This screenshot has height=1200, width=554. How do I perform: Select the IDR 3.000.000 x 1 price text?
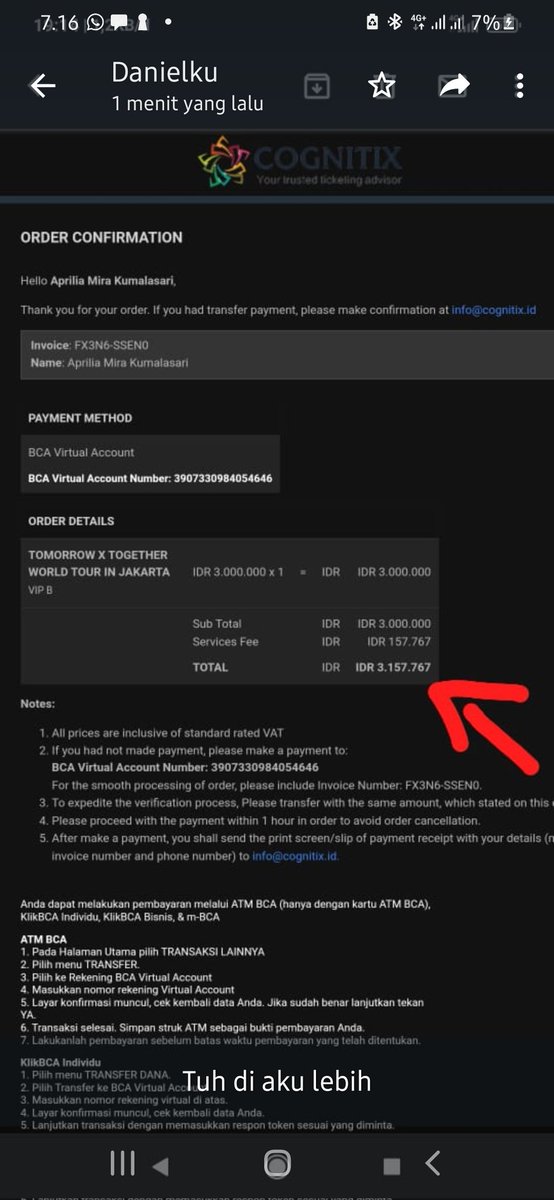tap(238, 572)
